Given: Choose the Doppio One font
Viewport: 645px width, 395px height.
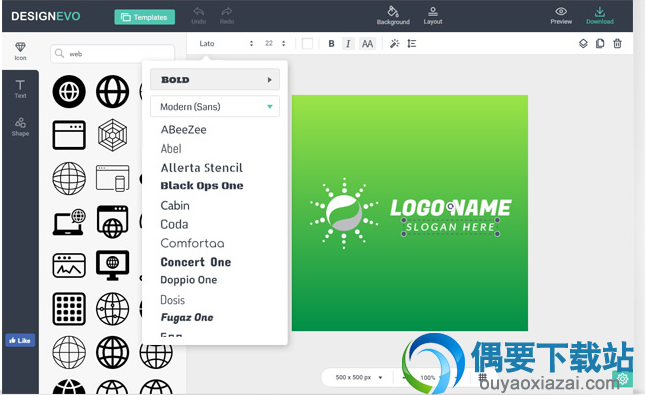Looking at the screenshot, I should click(x=188, y=280).
